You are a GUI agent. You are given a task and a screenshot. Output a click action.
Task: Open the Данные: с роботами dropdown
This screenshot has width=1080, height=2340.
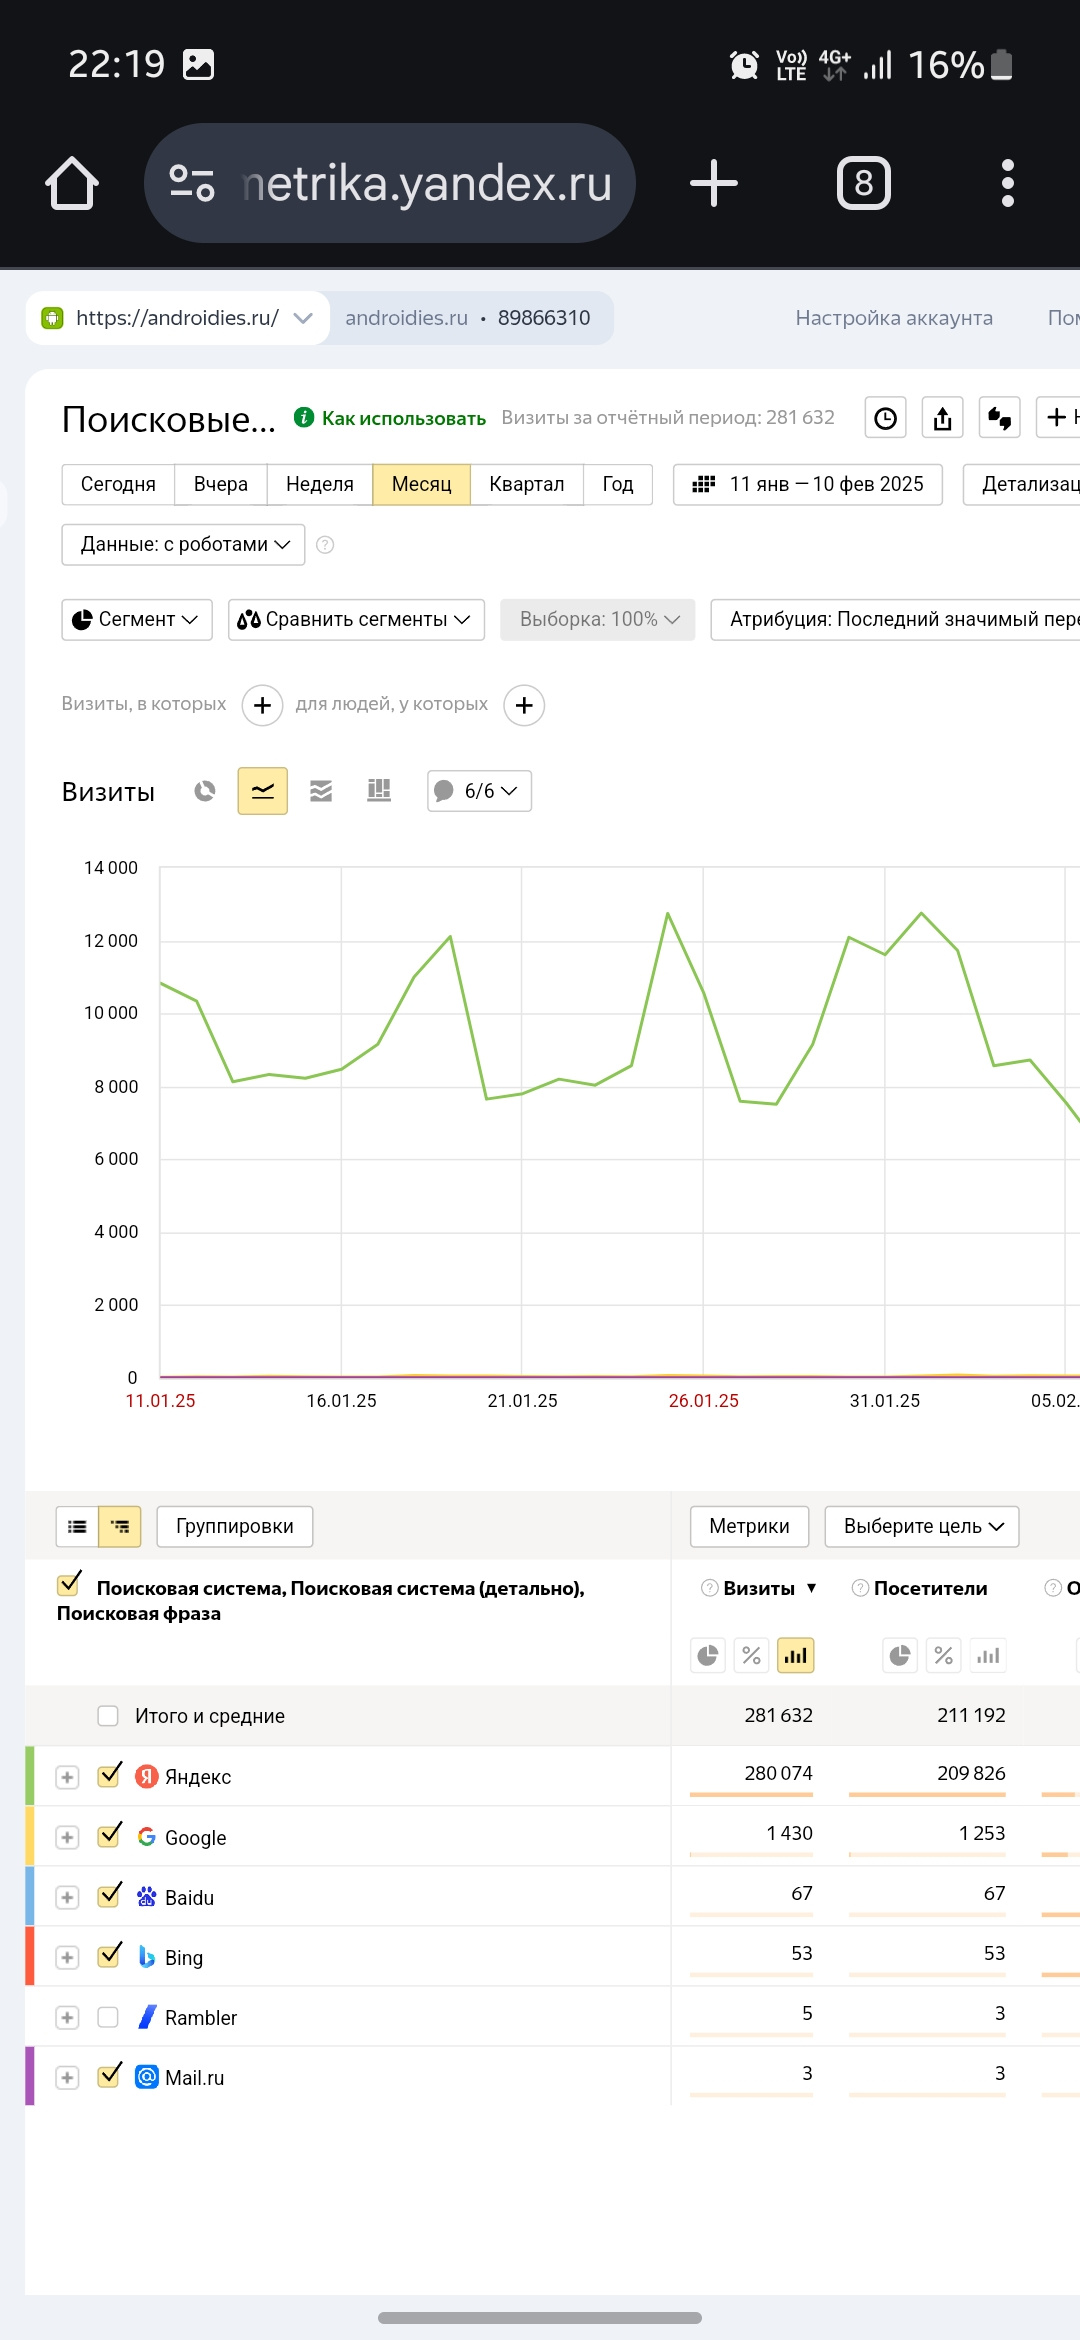[183, 545]
